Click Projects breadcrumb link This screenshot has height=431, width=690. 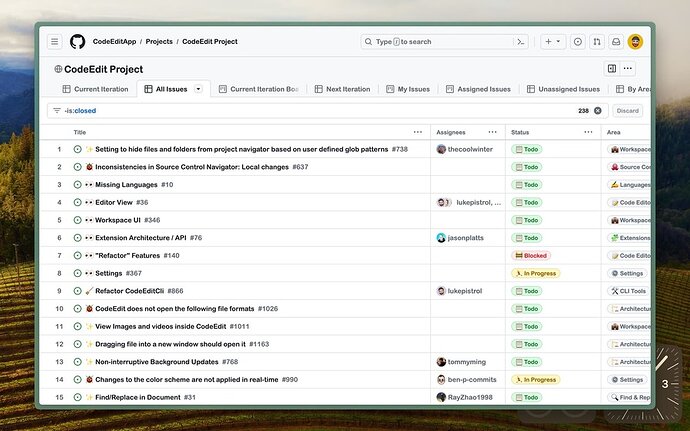point(159,41)
